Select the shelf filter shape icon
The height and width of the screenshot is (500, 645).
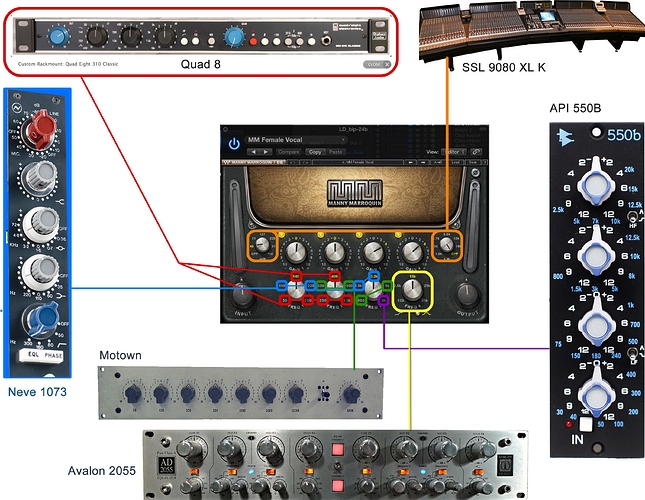pyautogui.click(x=397, y=314)
